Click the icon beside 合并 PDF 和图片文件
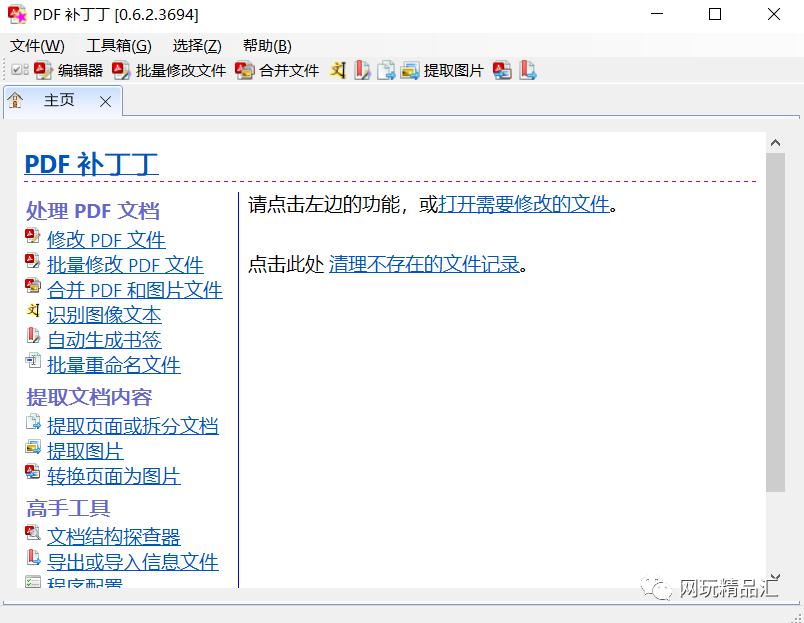Screen dimensions: 804x623 click(x=33, y=286)
